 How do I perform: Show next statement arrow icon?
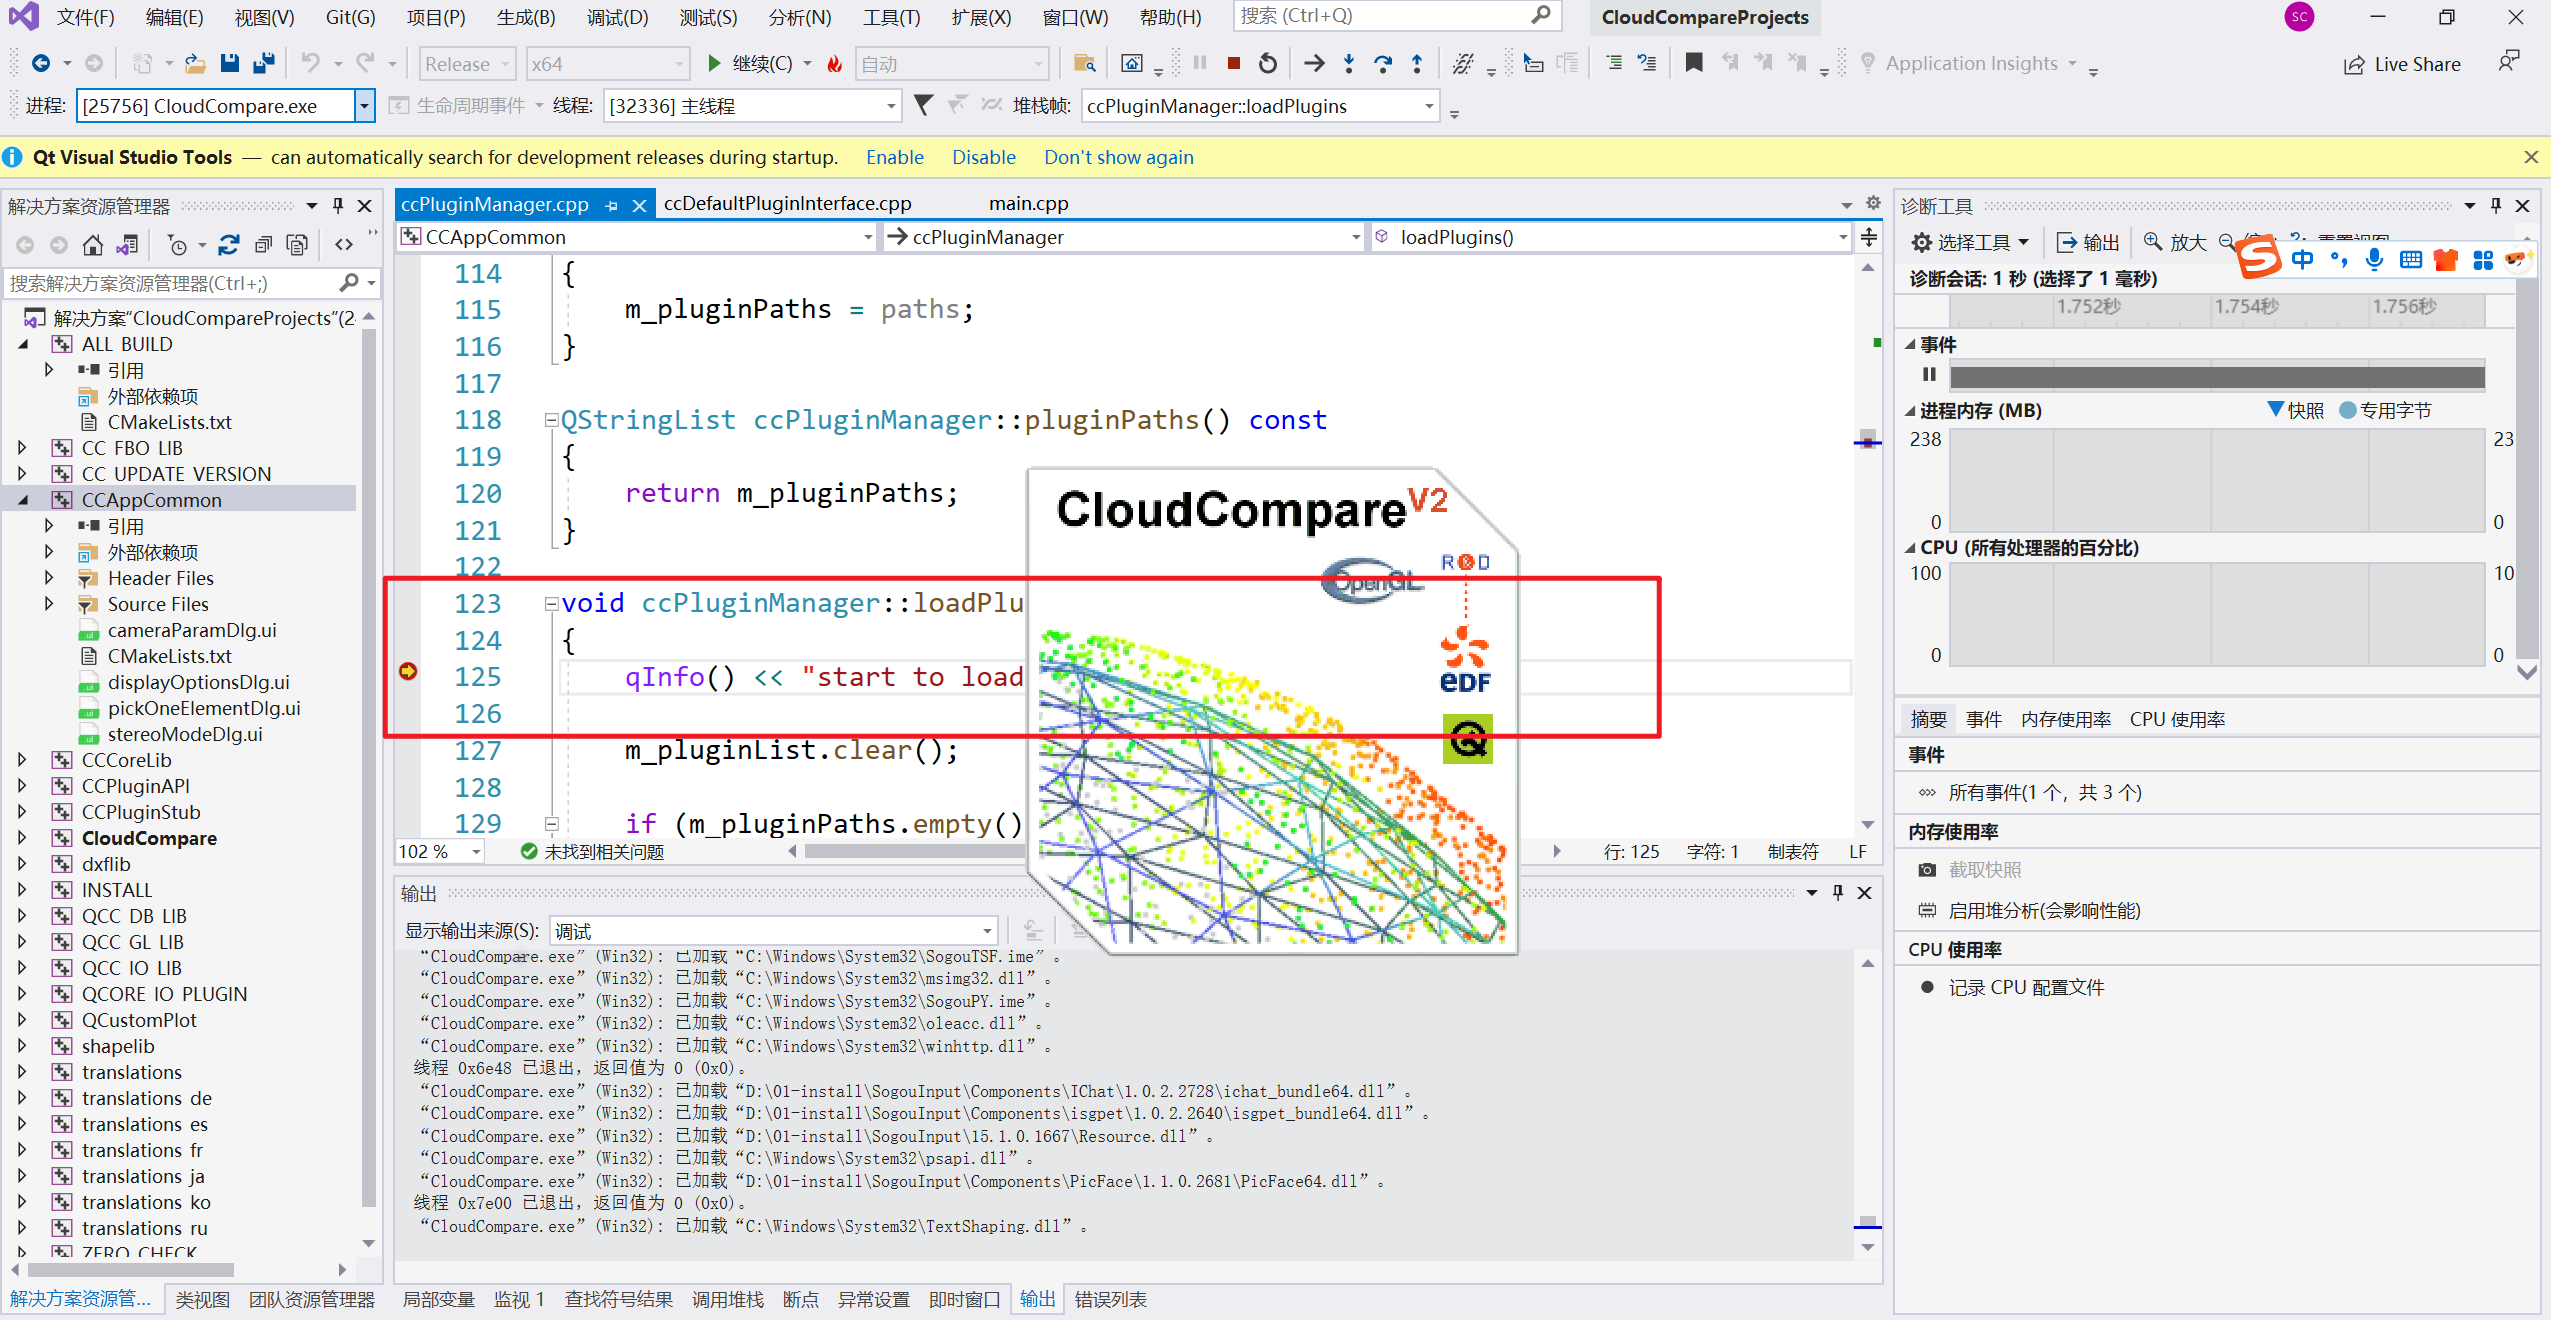(1314, 63)
